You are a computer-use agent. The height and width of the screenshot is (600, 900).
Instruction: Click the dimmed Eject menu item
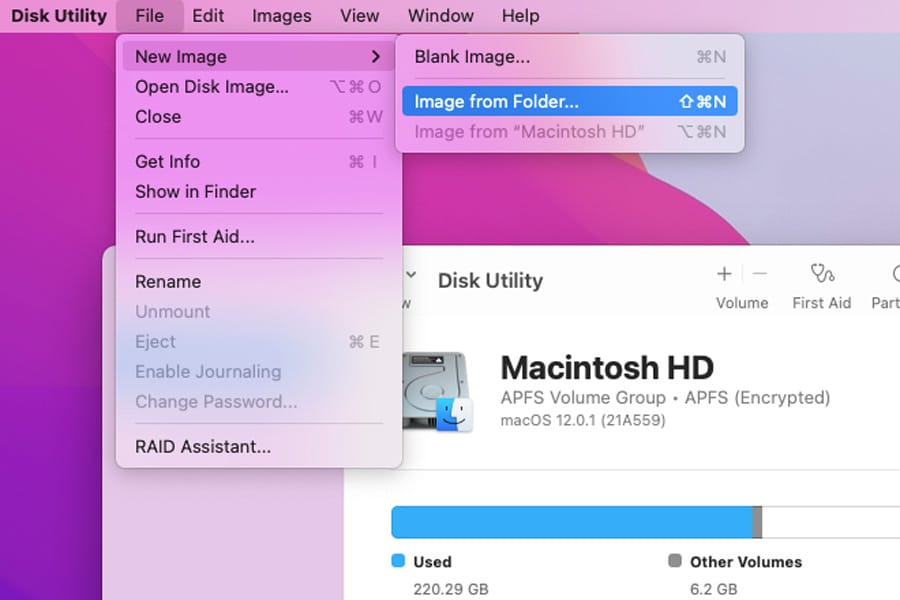(x=258, y=342)
